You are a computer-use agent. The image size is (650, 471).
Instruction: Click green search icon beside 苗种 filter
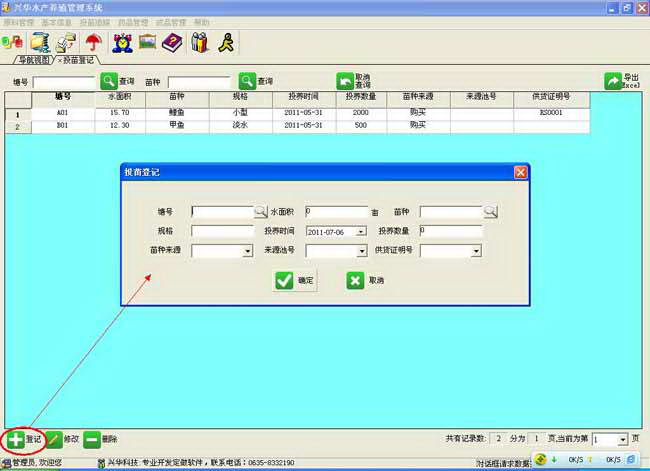point(247,81)
